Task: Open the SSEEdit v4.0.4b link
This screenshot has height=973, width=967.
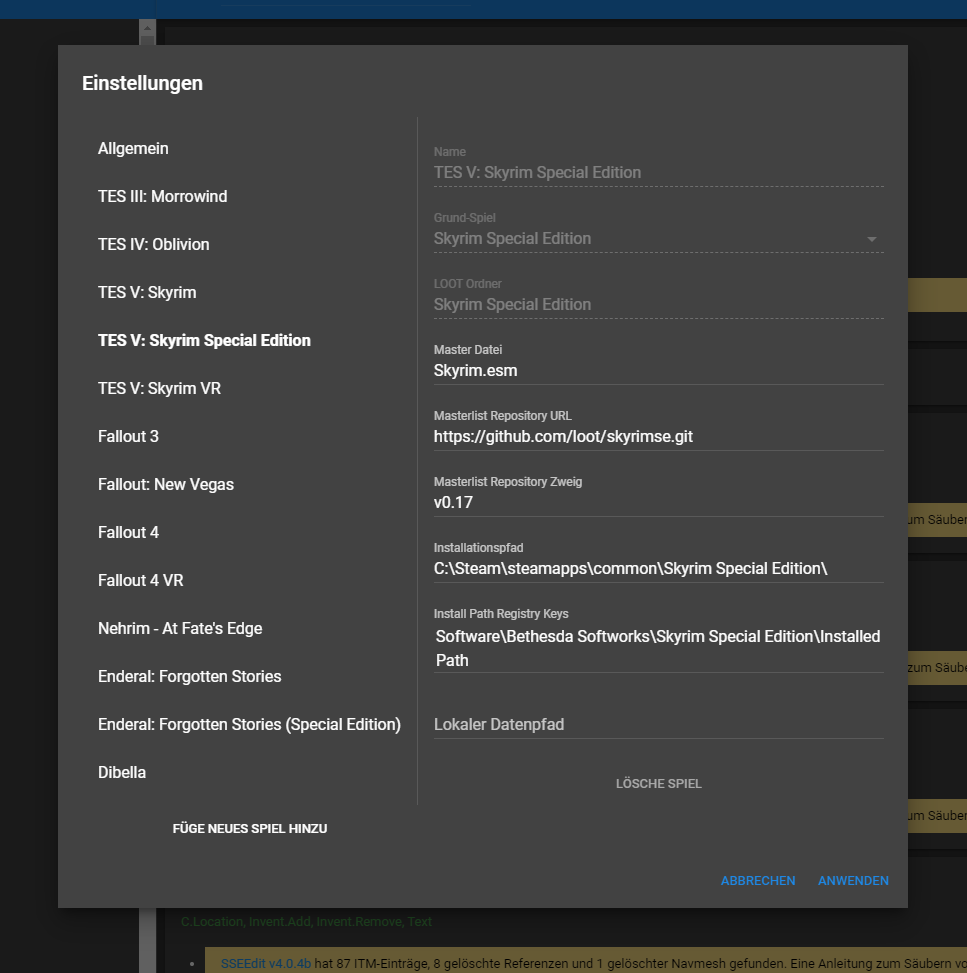Action: pos(266,963)
